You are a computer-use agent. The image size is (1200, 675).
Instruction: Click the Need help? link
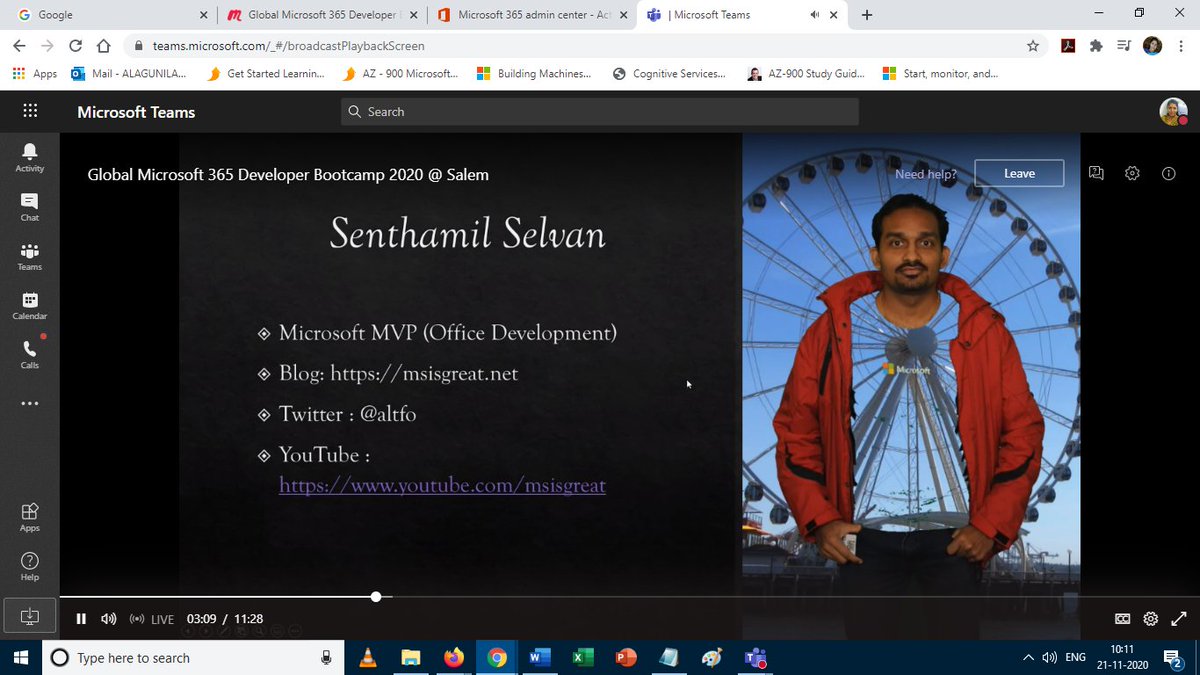click(x=925, y=174)
